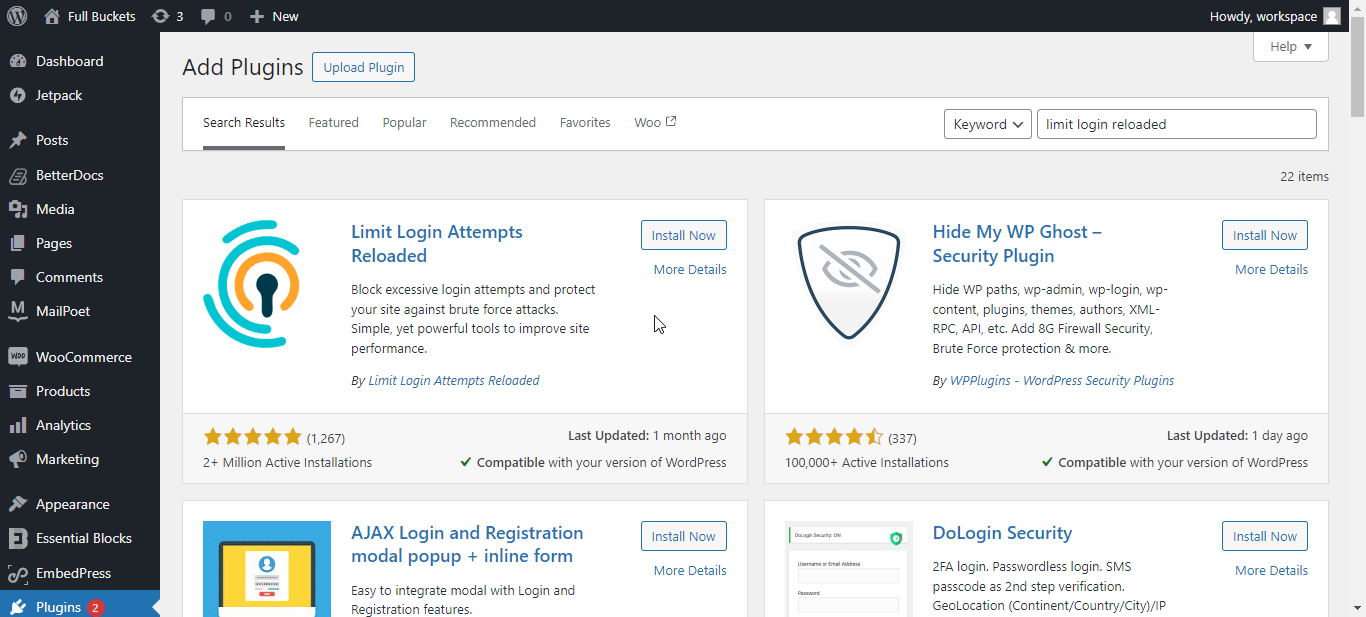This screenshot has width=1366, height=617.
Task: Open WooCommerce in the sidebar
Action: coord(83,357)
